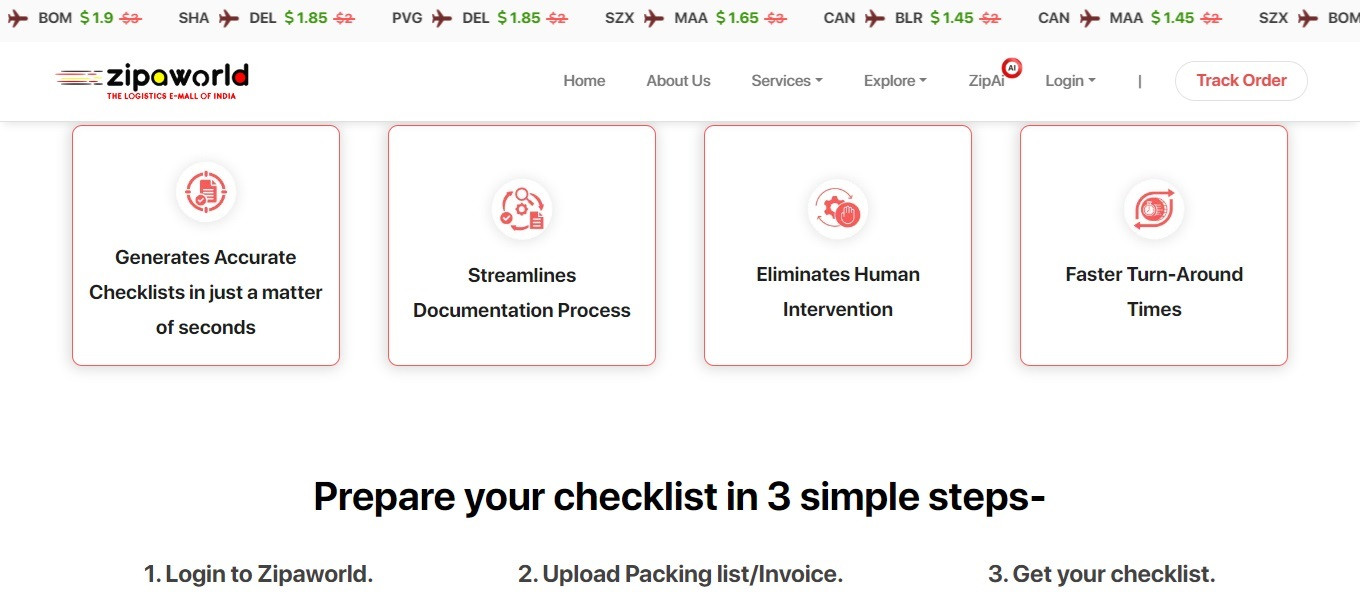Open the About Us page

678,81
